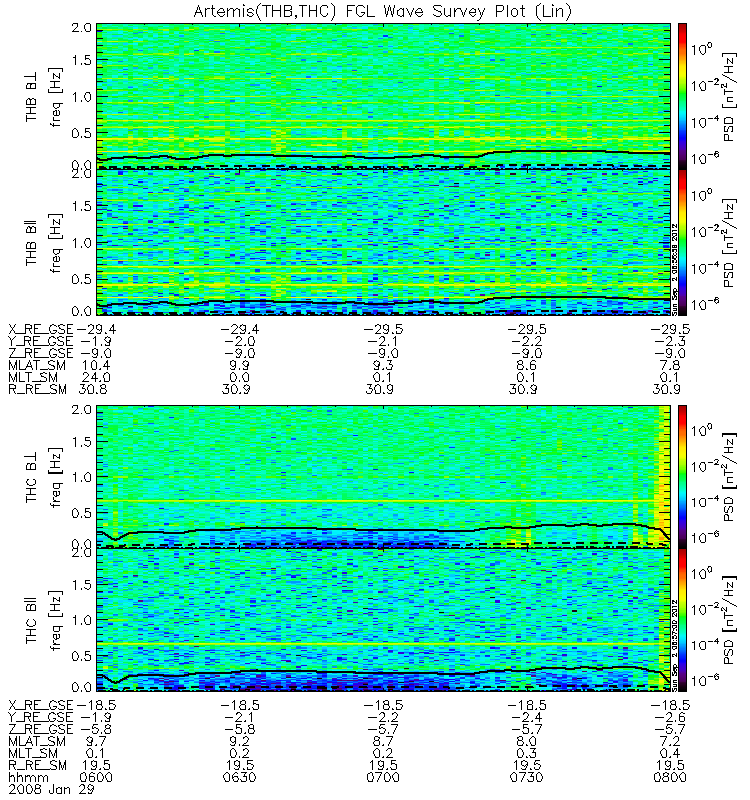This screenshot has width=750, height=800.
Task: Click the date label '2008 Jan 29'
Action: (x=51, y=789)
